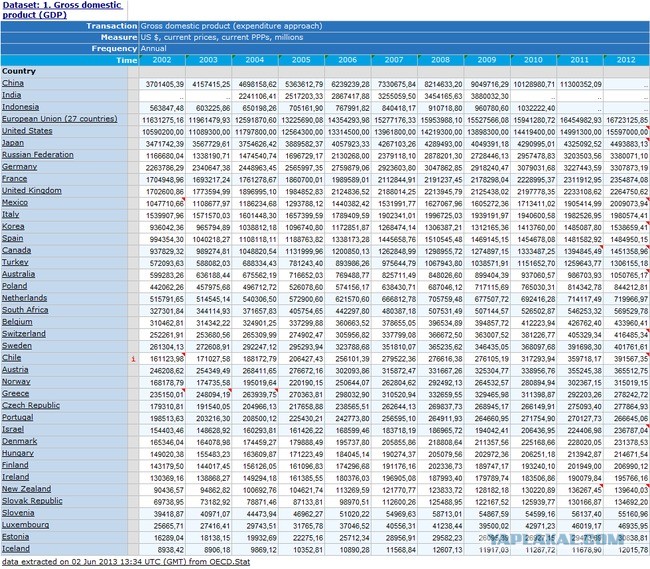Click the United States country link
The image size is (650, 569).
point(27,130)
